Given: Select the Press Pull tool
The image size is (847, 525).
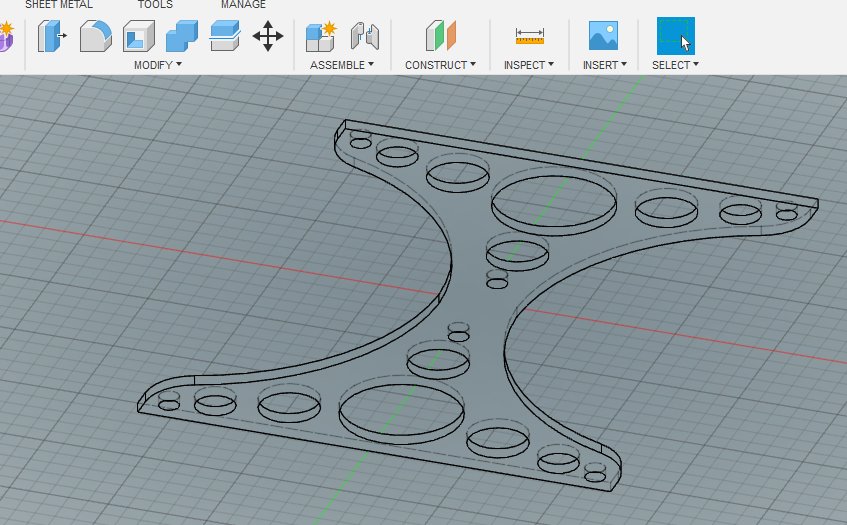Looking at the screenshot, I should 52,36.
